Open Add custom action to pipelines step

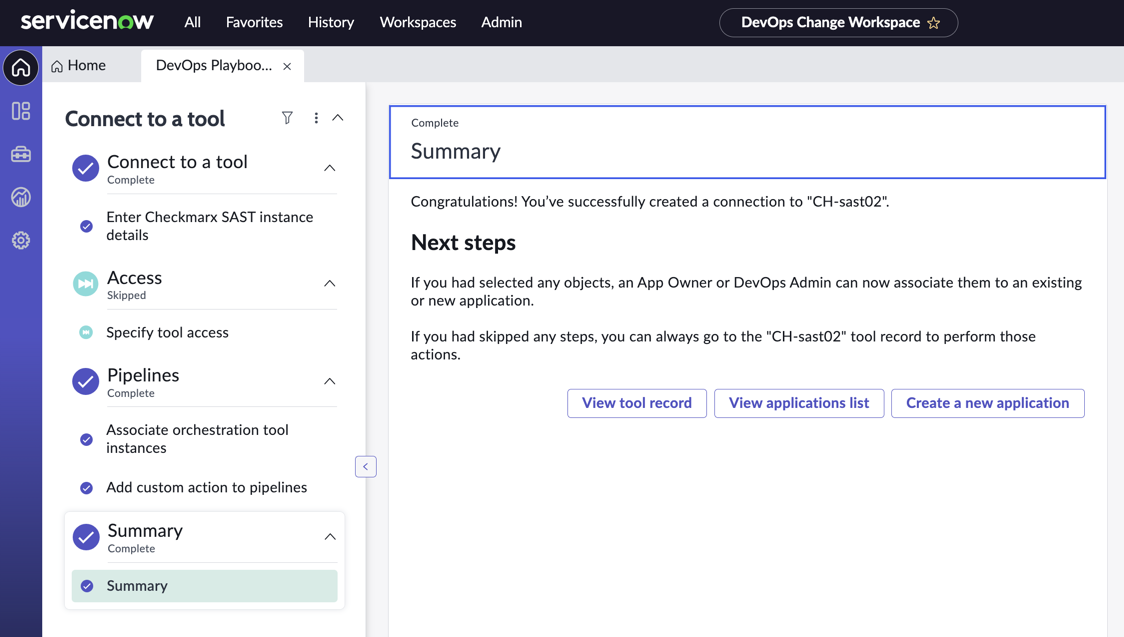coord(206,487)
